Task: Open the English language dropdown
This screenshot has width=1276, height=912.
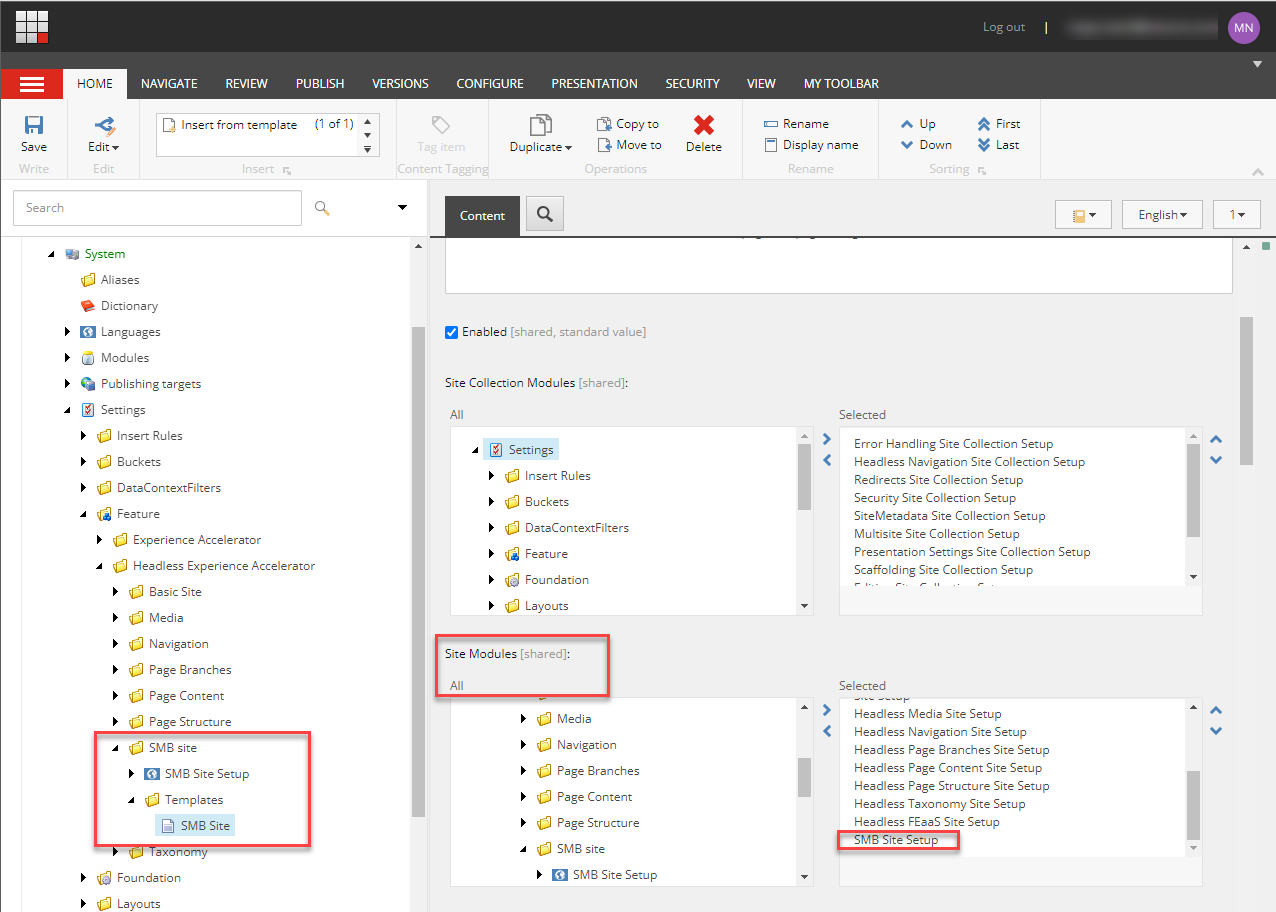Action: pos(1163,215)
